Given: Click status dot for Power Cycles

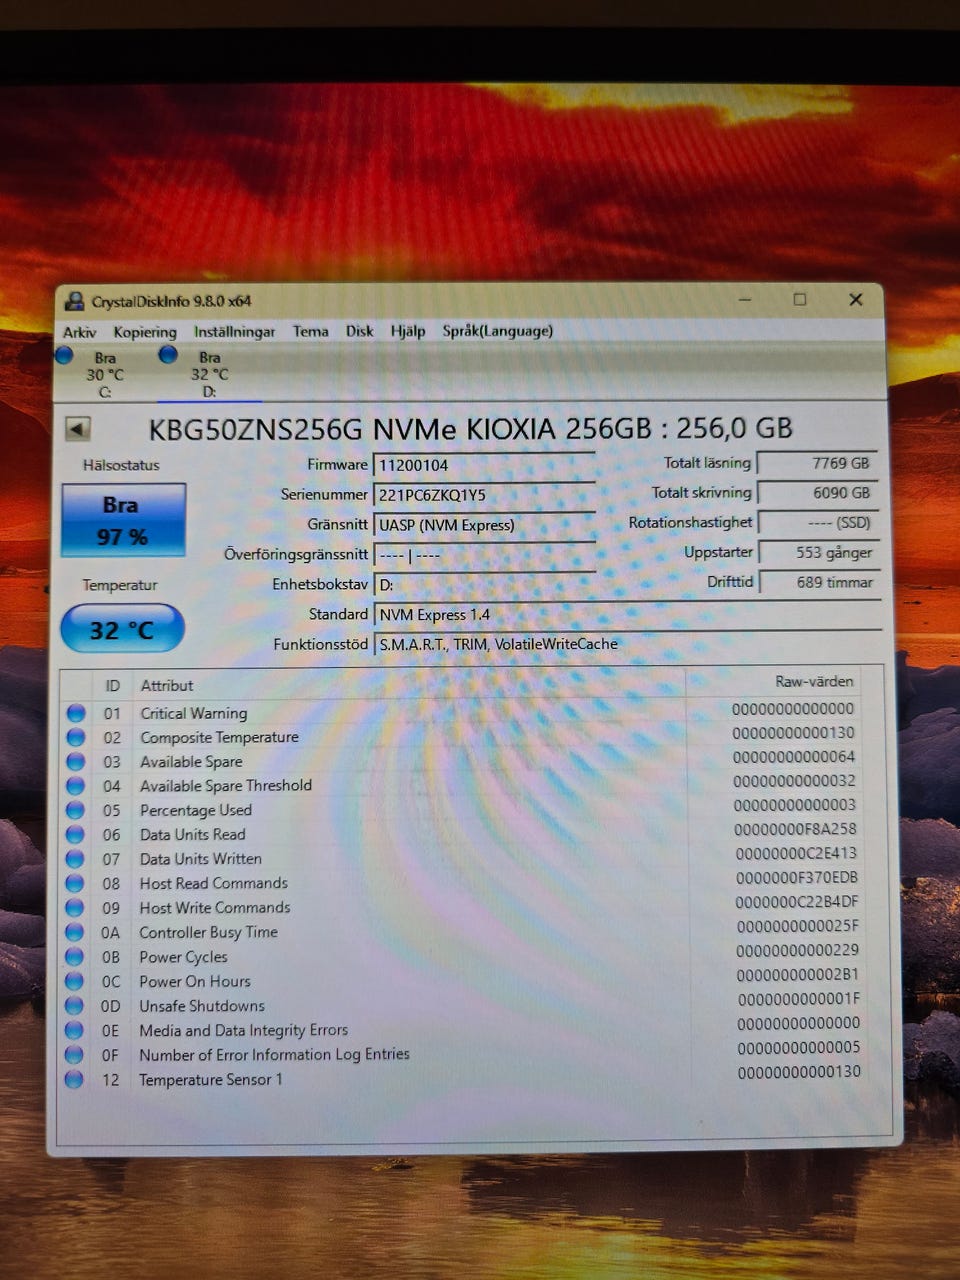Looking at the screenshot, I should pos(75,957).
